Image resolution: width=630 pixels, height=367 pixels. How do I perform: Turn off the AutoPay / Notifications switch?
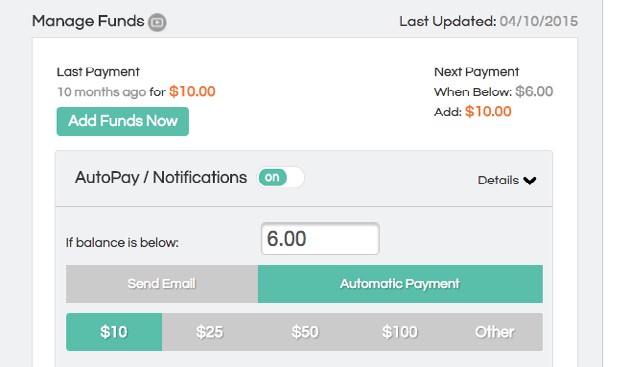click(280, 177)
